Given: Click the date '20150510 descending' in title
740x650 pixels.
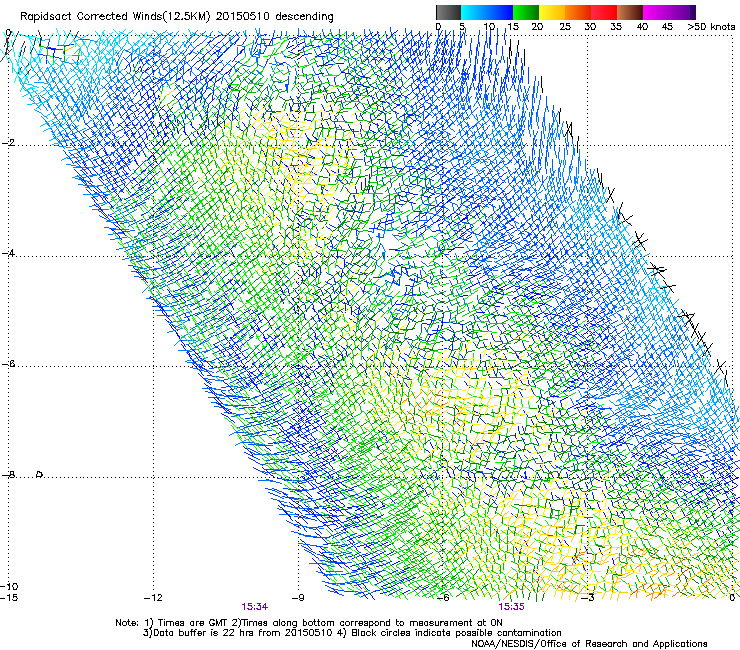Looking at the screenshot, I should coord(275,17).
